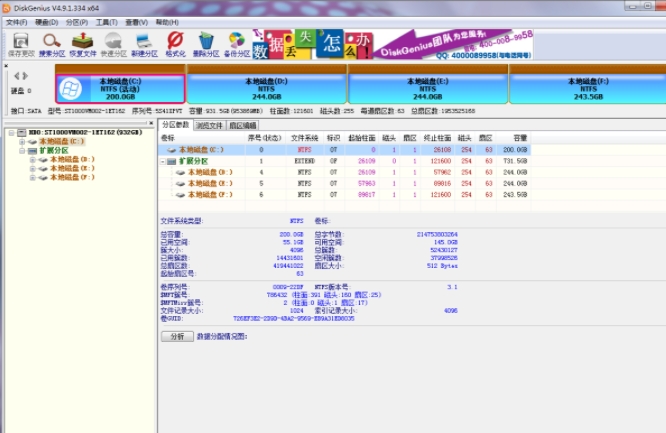The width and height of the screenshot is (666, 433).
Task: Click the 快速分区 (Quick Partition) icon
Action: click(114, 43)
